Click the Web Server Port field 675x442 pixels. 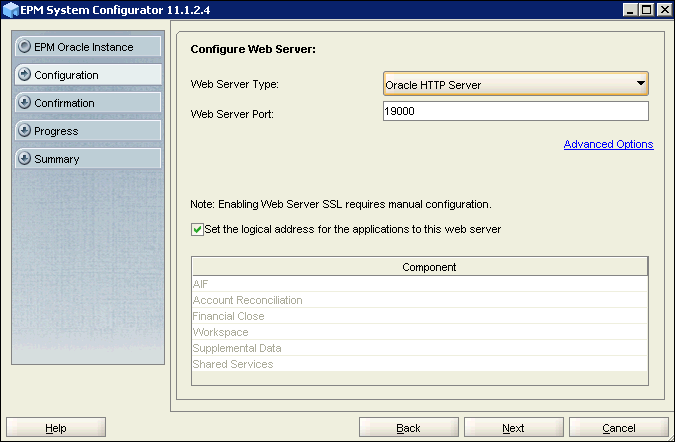pyautogui.click(x=516, y=111)
